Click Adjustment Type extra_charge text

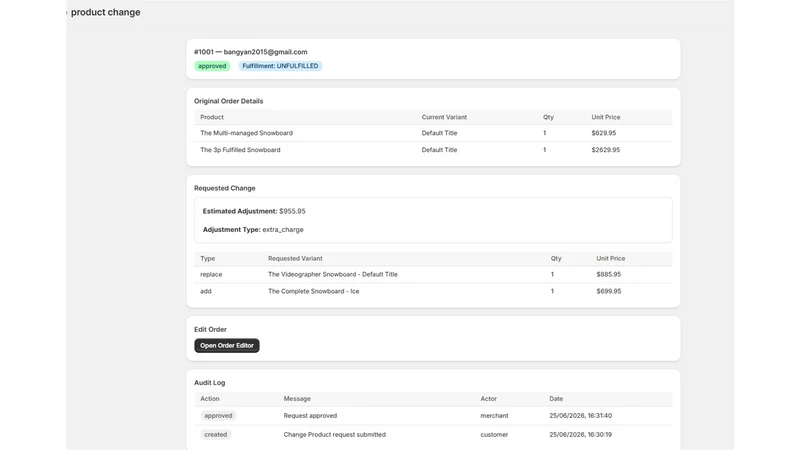(x=253, y=230)
